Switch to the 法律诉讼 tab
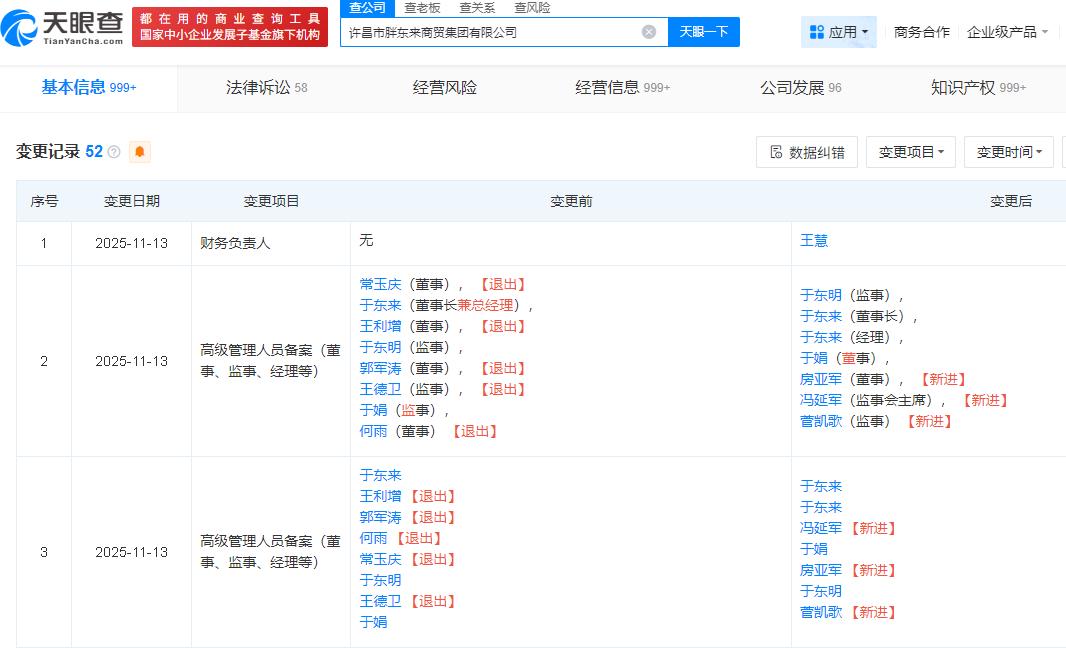1066x648 pixels. pyautogui.click(x=266, y=88)
